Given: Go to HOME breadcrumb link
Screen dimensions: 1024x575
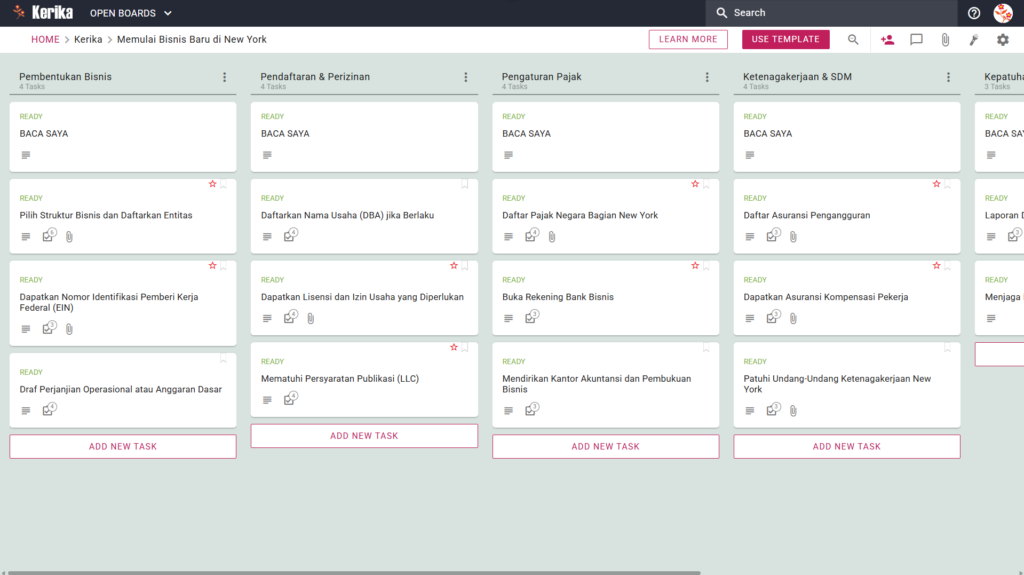Looking at the screenshot, I should coord(45,39).
